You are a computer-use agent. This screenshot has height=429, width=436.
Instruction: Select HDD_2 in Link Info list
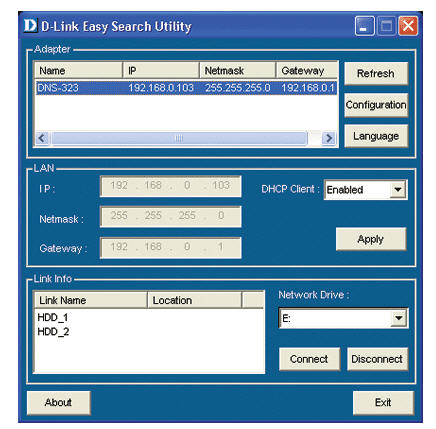(x=53, y=332)
